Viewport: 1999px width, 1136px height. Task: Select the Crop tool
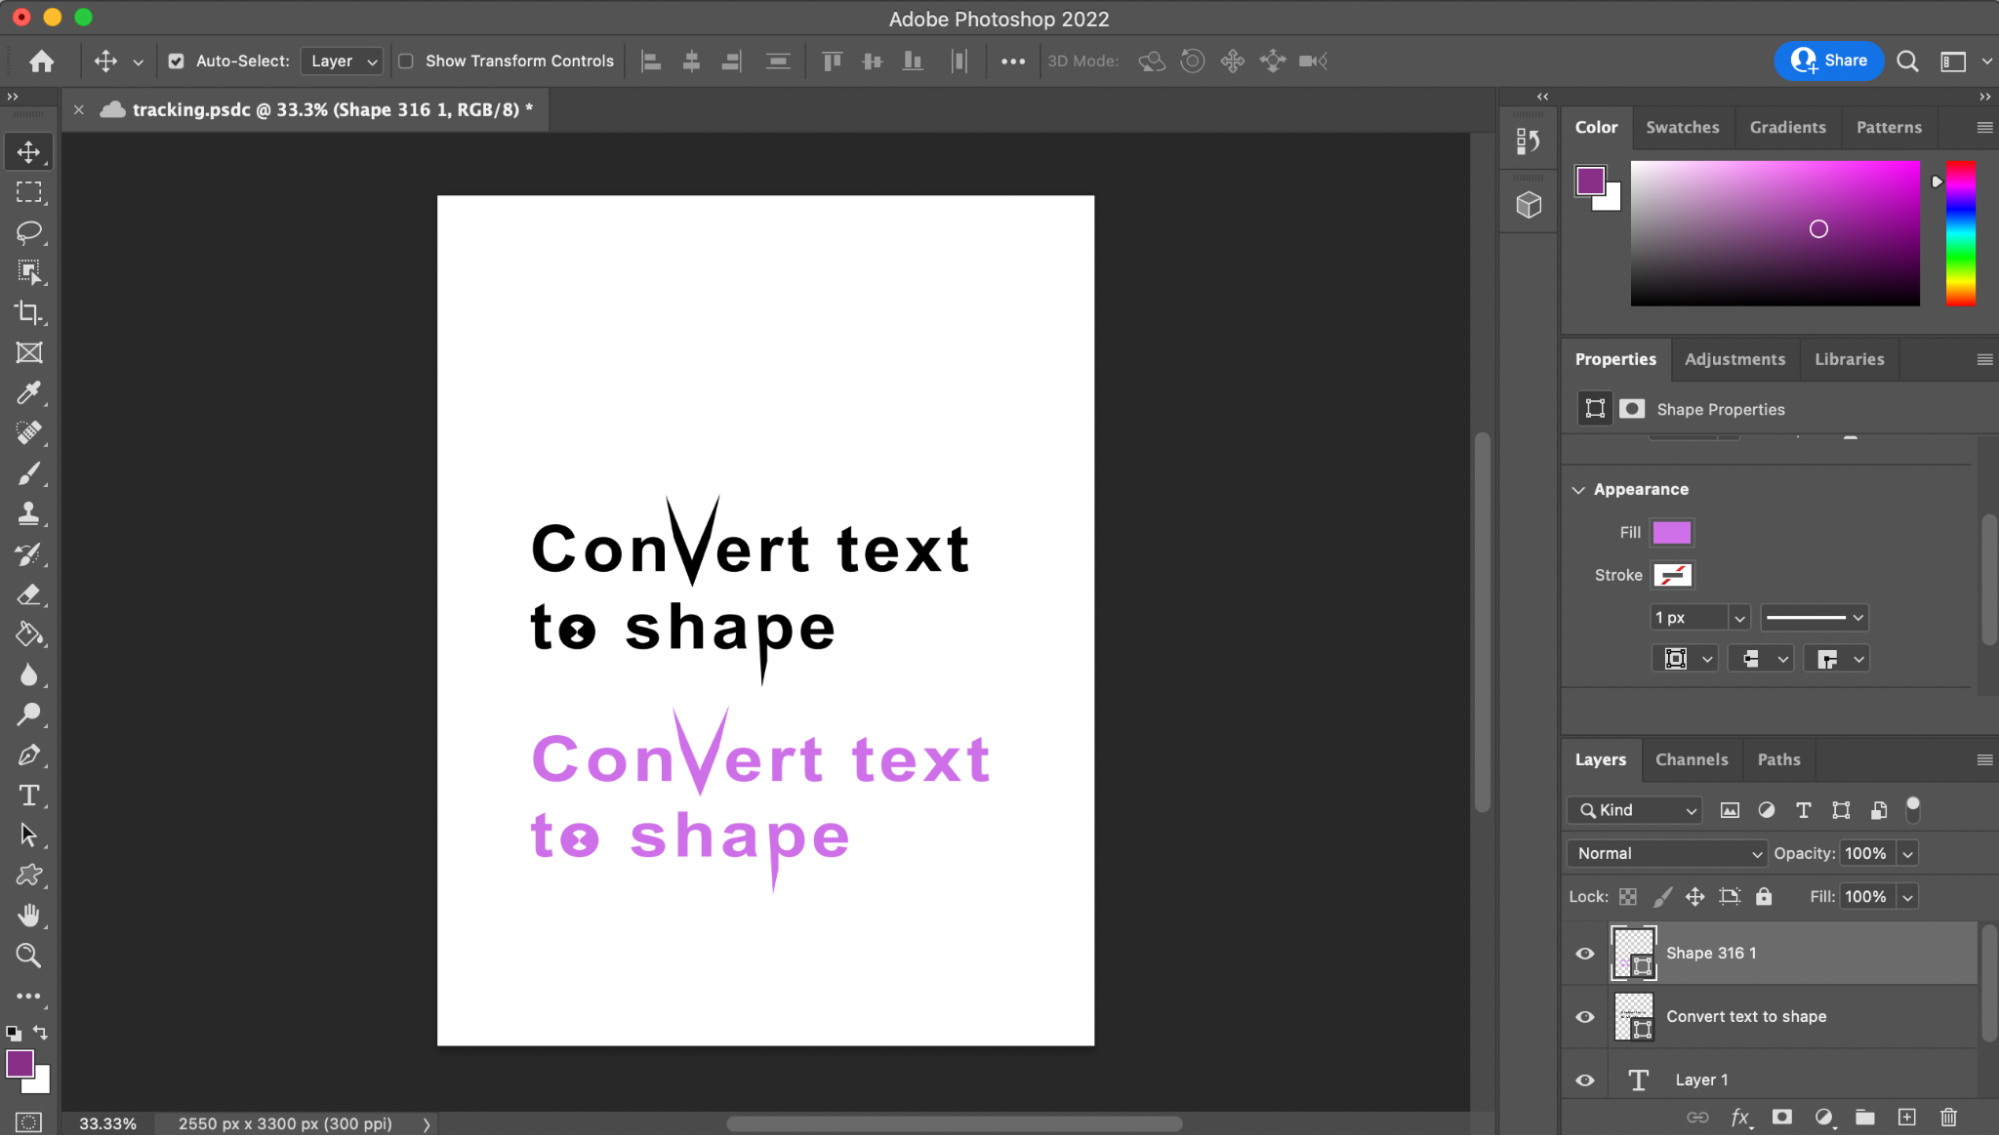28,313
